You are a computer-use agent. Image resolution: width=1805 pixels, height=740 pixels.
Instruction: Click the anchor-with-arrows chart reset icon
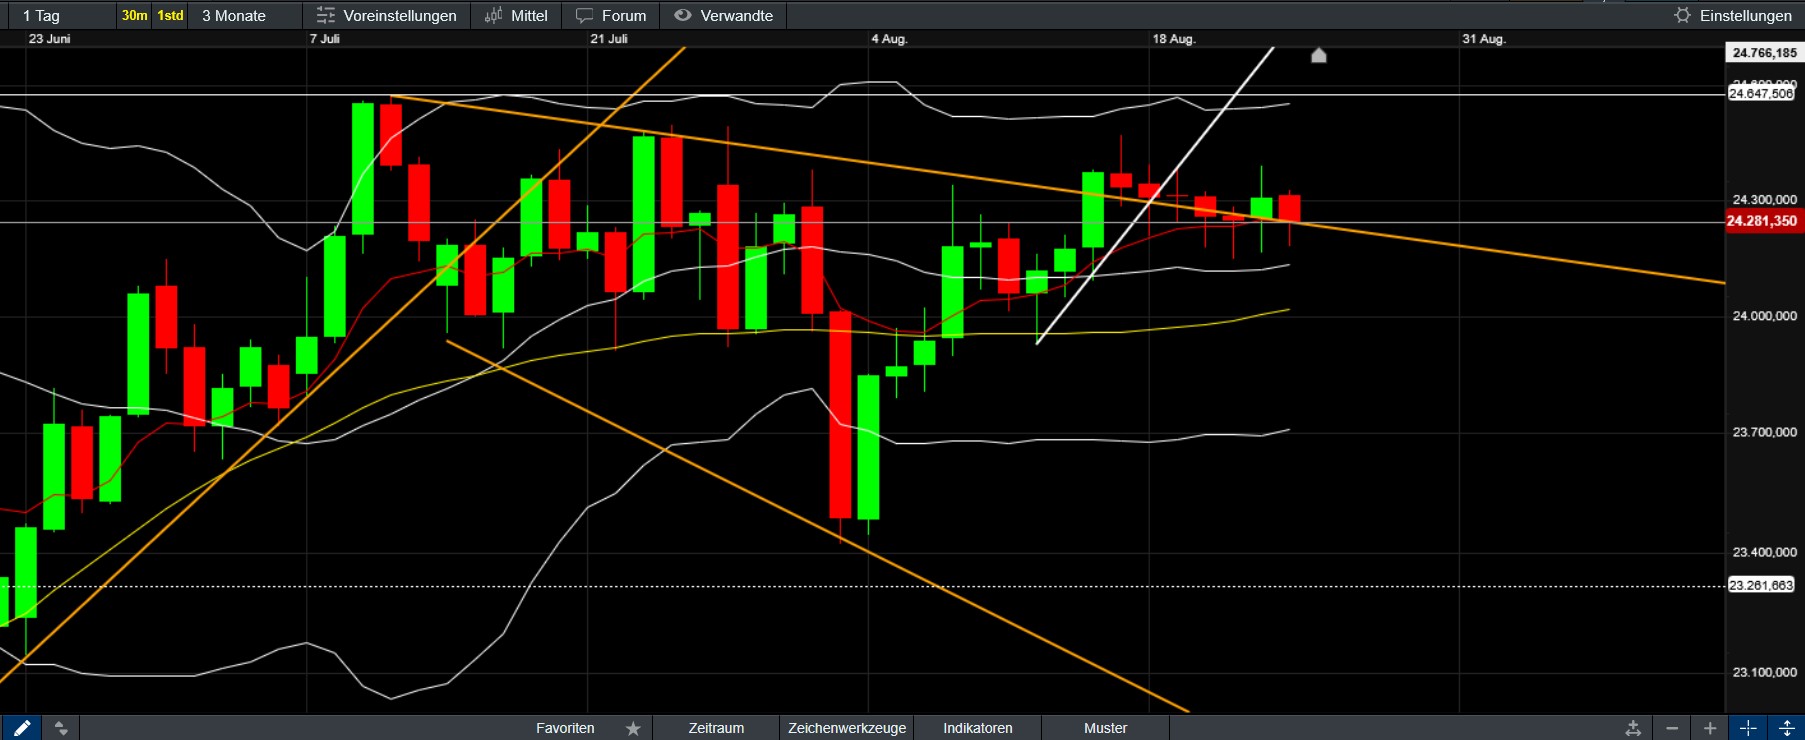coord(1633,728)
